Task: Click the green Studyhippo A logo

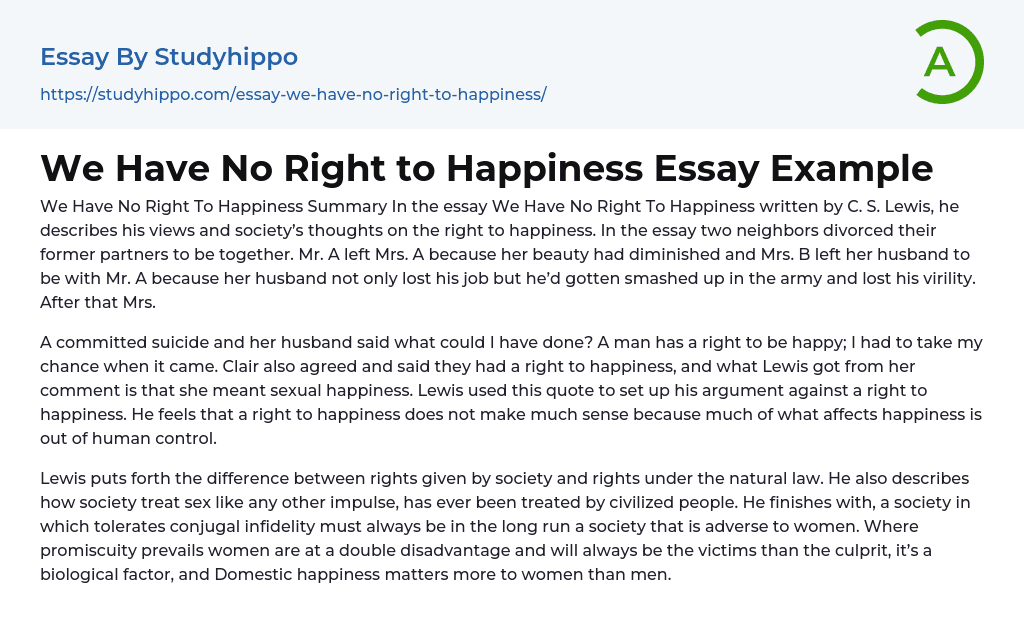Action: (x=948, y=62)
